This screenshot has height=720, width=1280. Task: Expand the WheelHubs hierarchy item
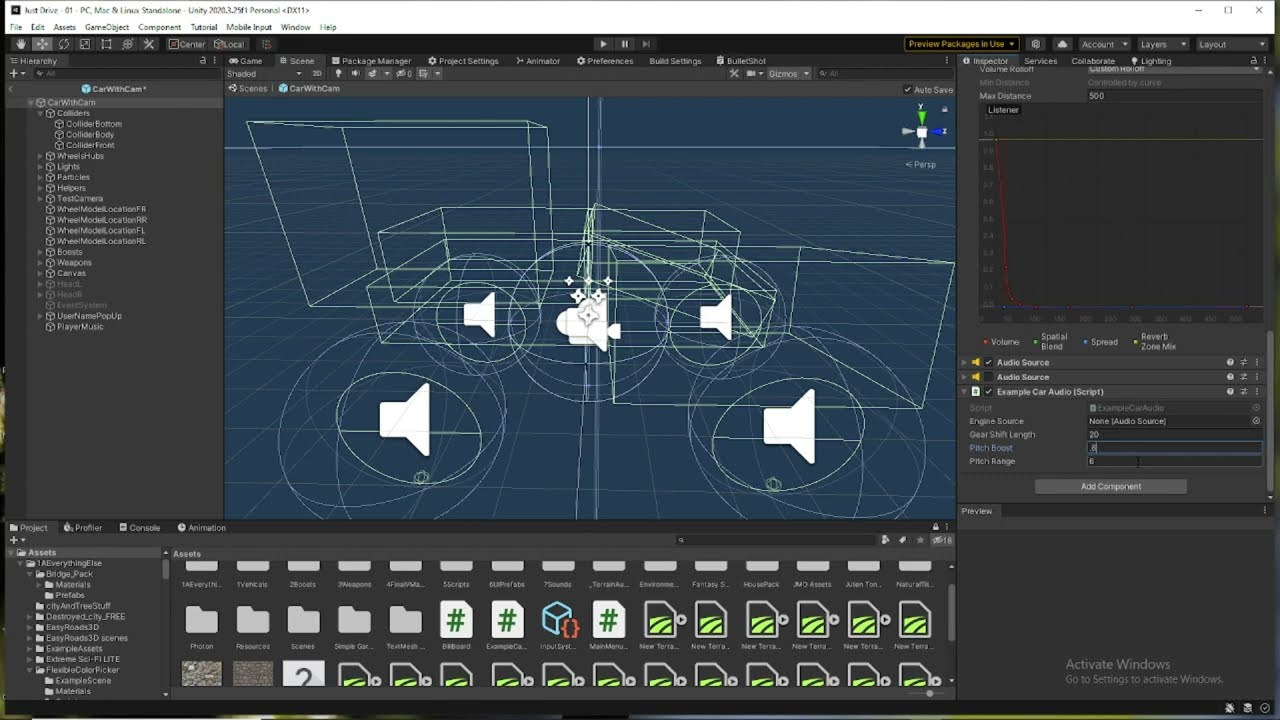[x=41, y=156]
